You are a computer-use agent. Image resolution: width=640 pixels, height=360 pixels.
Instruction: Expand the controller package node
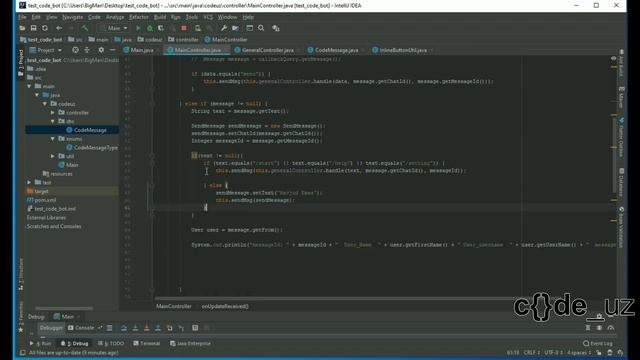click(x=53, y=112)
